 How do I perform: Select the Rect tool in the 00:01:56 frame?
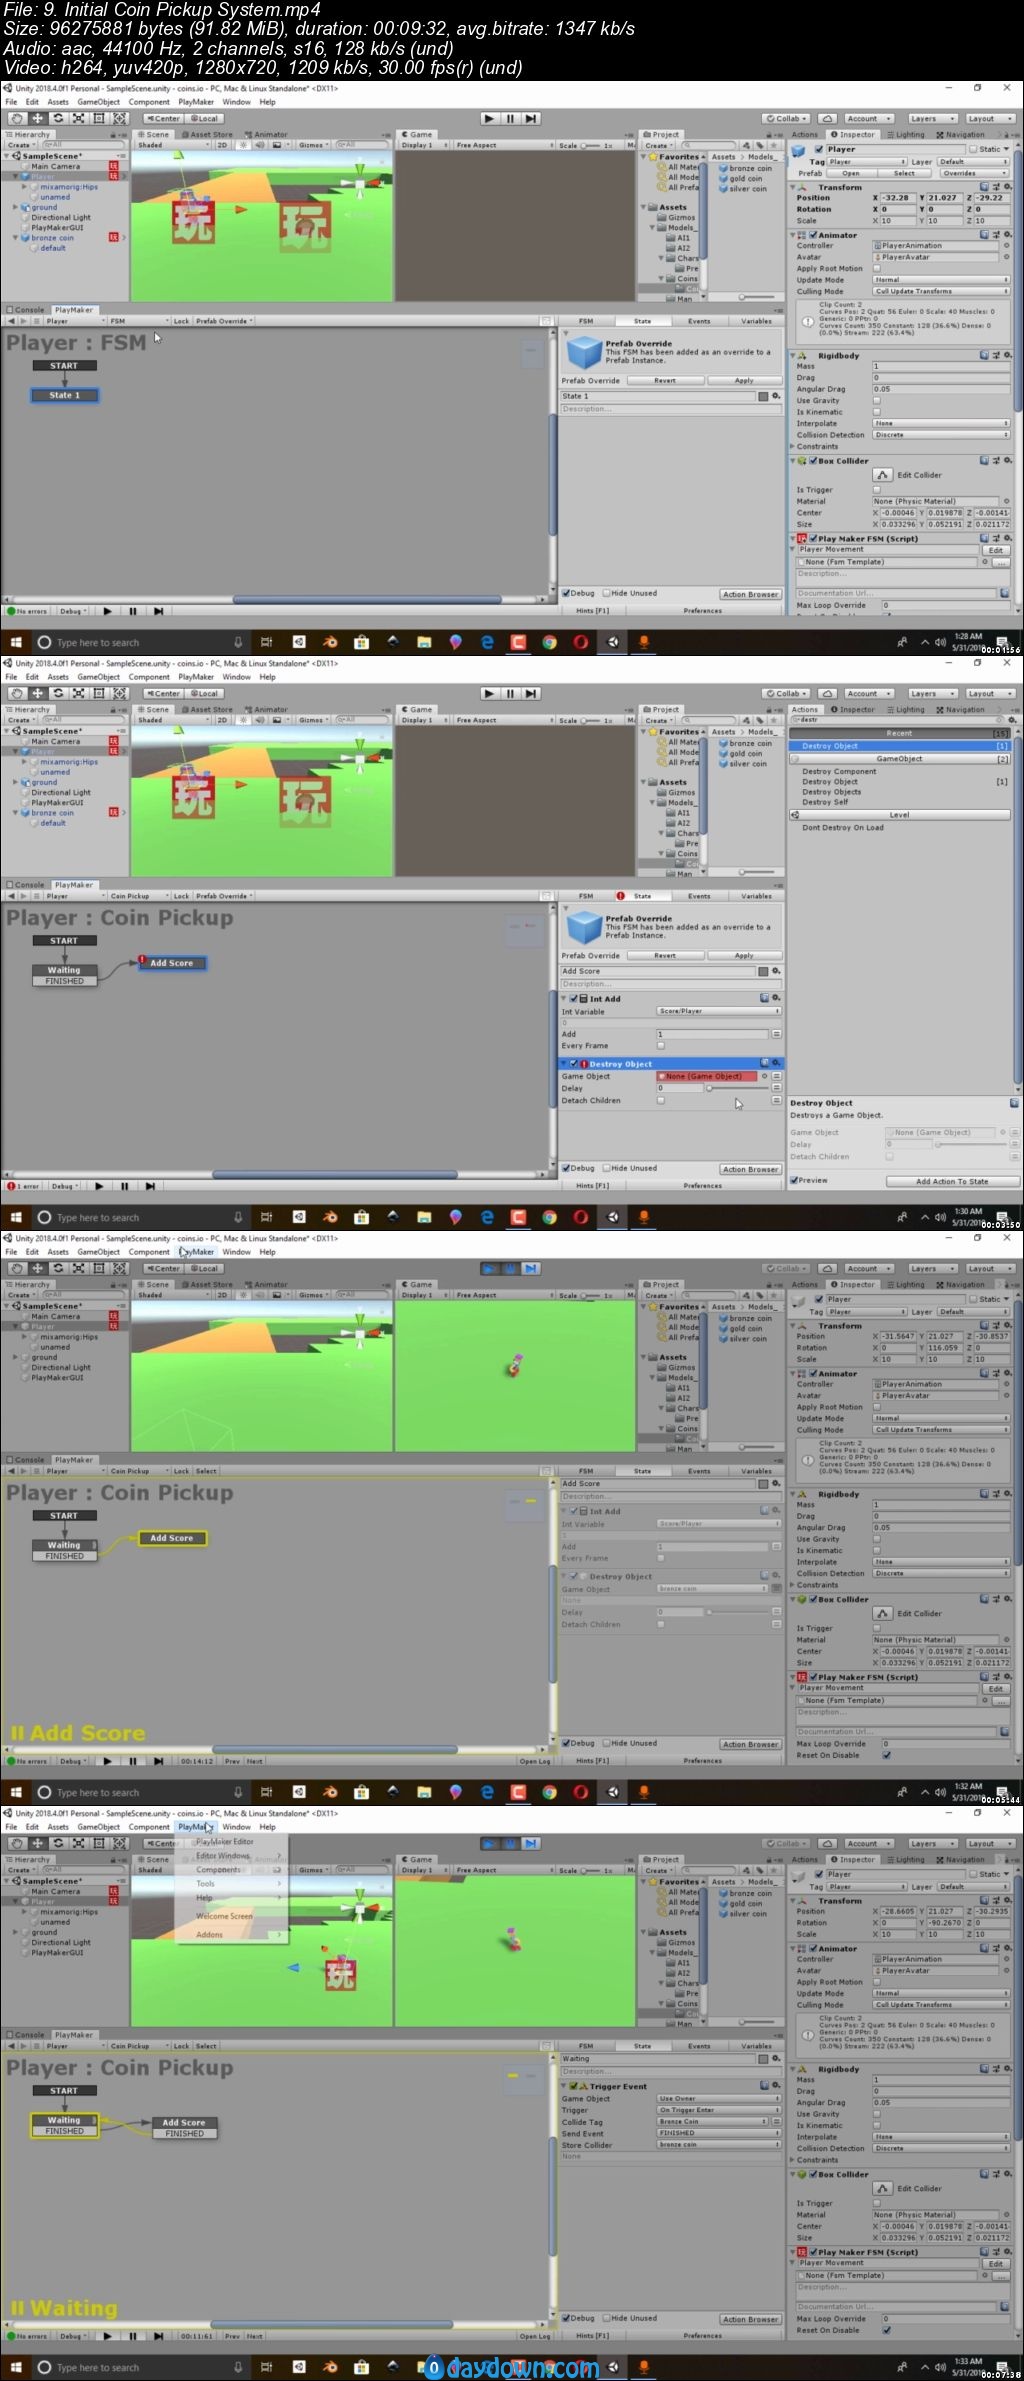pyautogui.click(x=99, y=118)
